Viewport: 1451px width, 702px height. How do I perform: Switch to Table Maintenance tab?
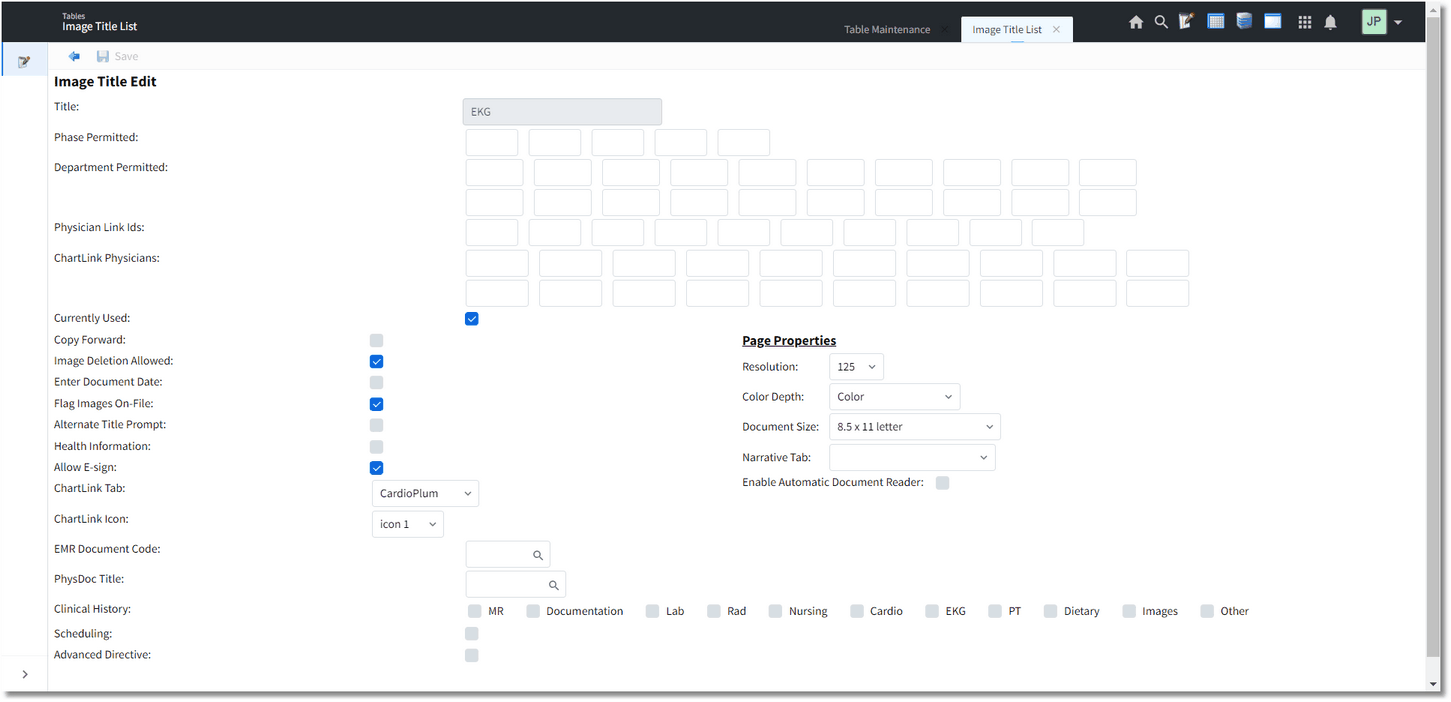pyautogui.click(x=887, y=30)
